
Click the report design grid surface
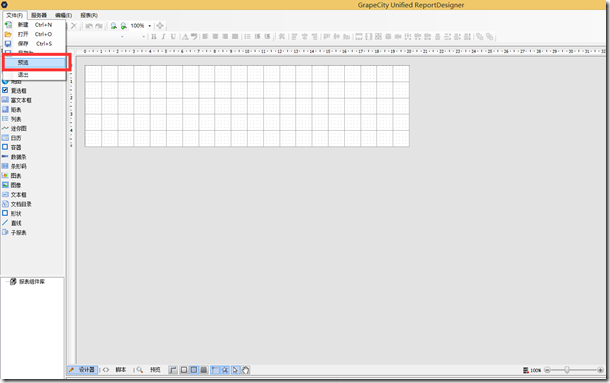247,106
